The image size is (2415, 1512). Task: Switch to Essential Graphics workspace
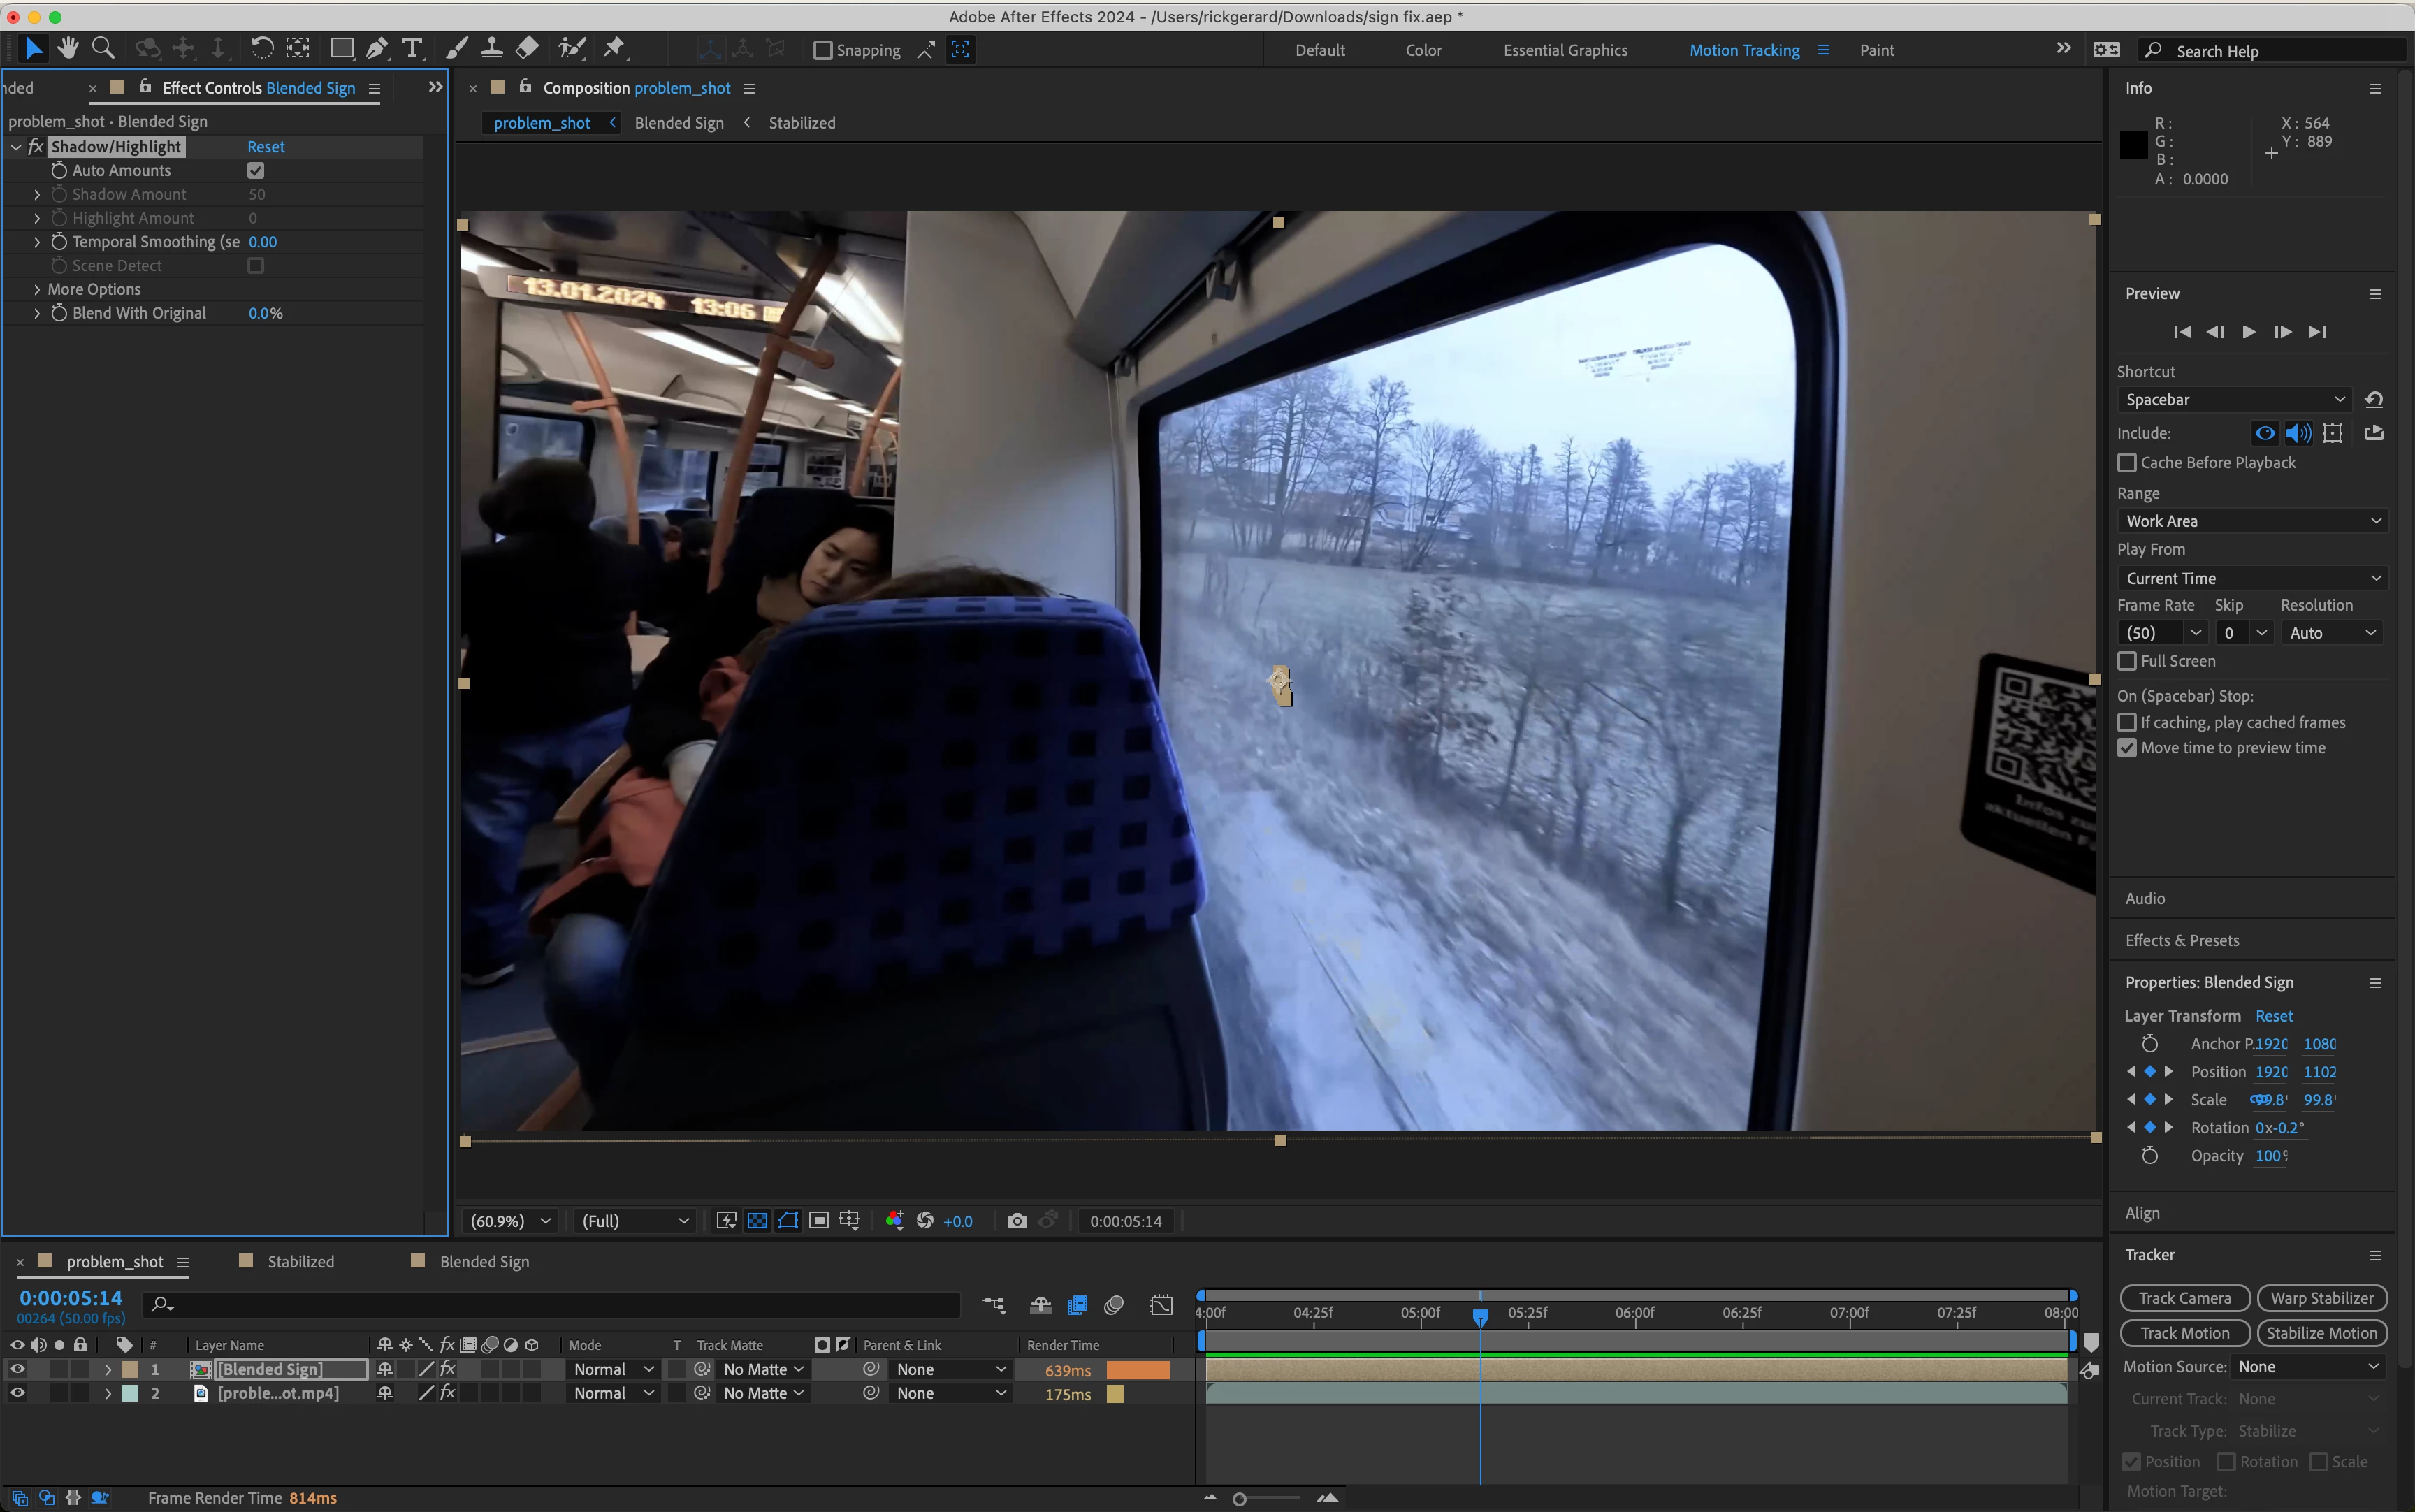pyautogui.click(x=1565, y=50)
